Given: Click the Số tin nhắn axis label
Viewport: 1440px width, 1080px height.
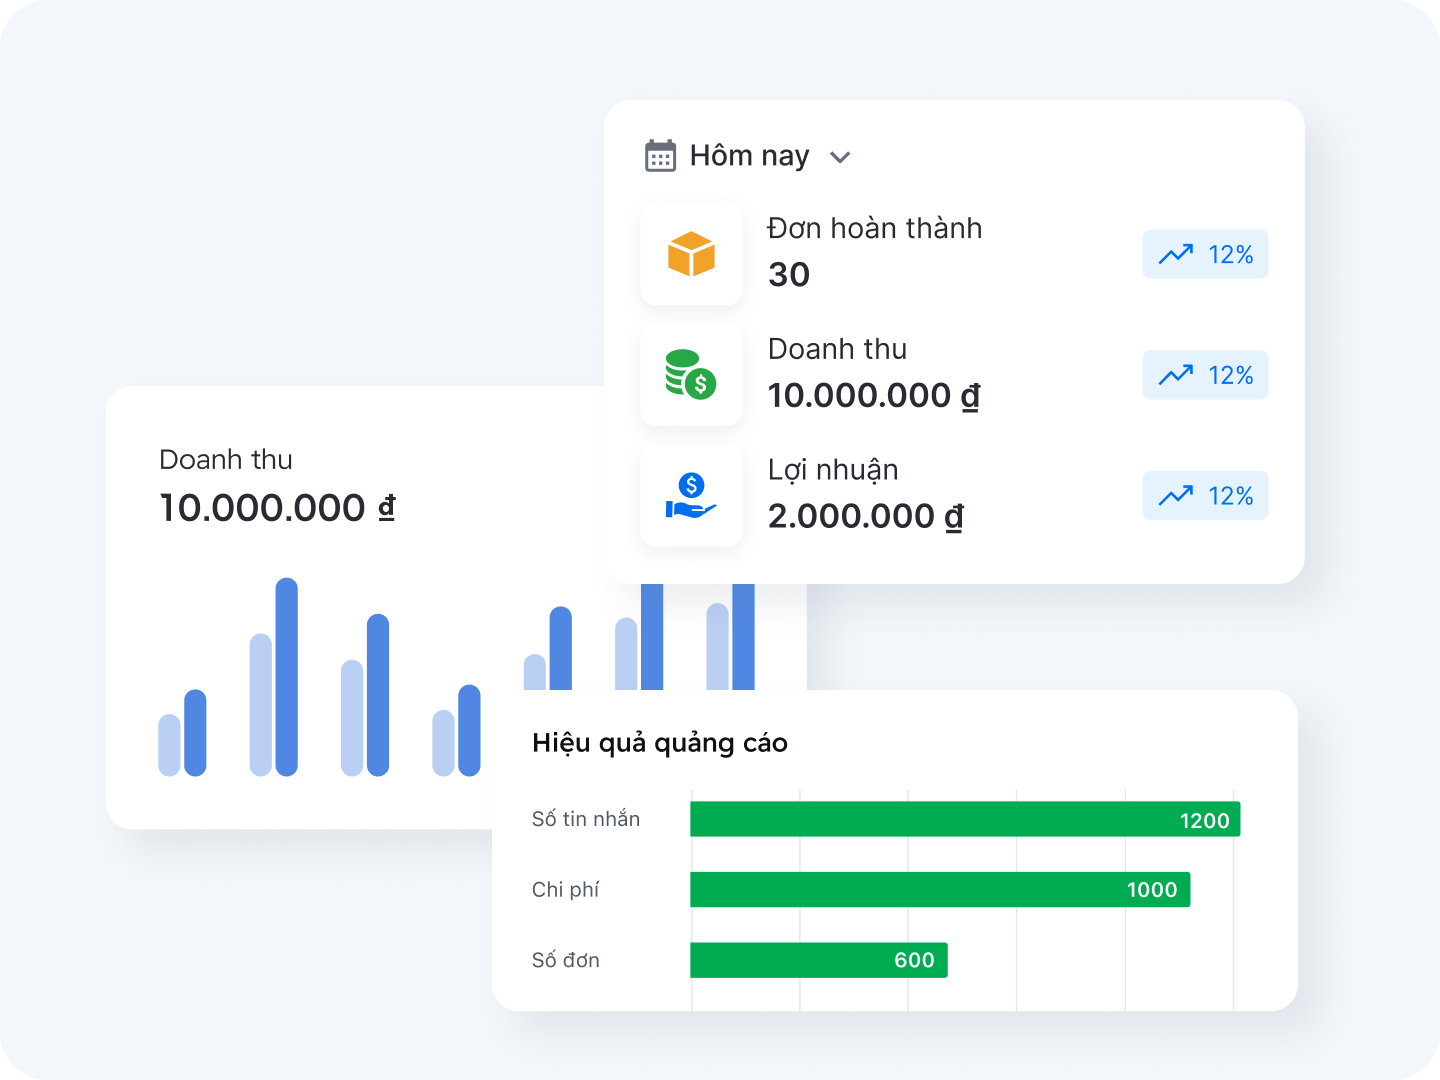Looking at the screenshot, I should tap(586, 819).
